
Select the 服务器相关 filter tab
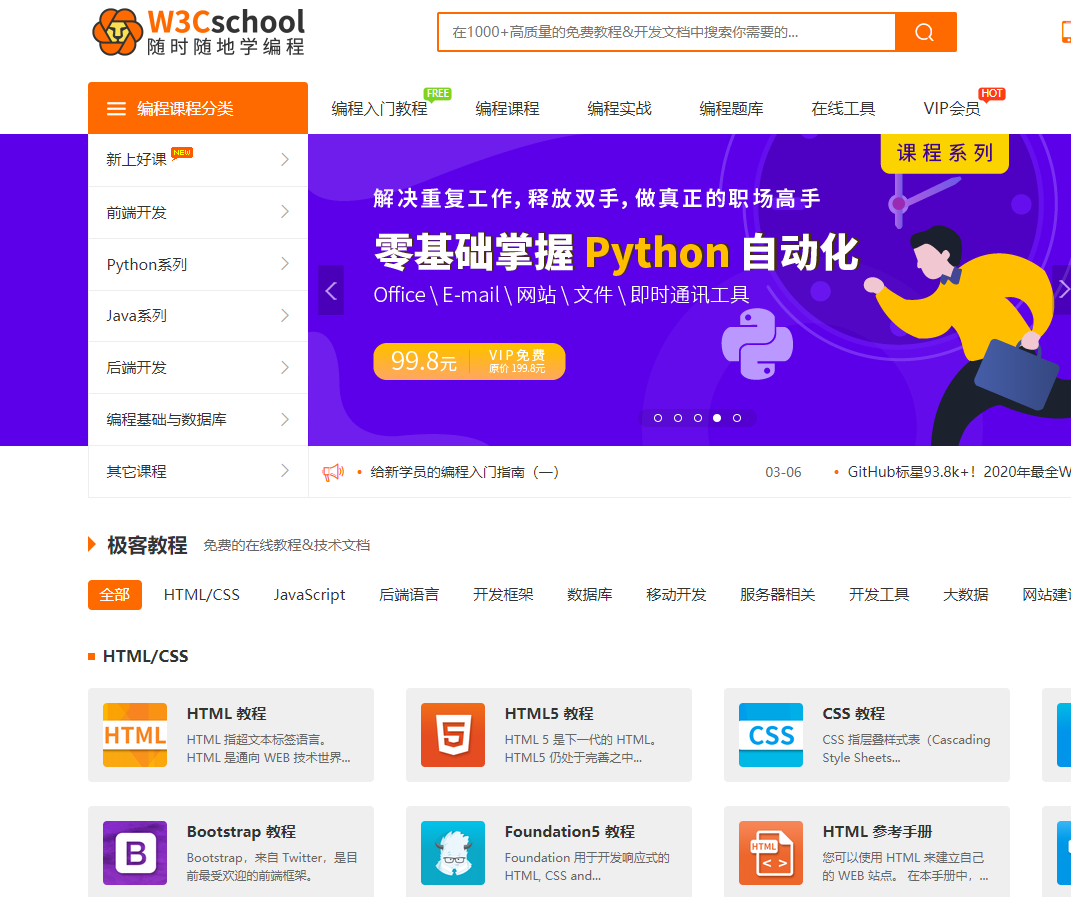click(x=777, y=594)
